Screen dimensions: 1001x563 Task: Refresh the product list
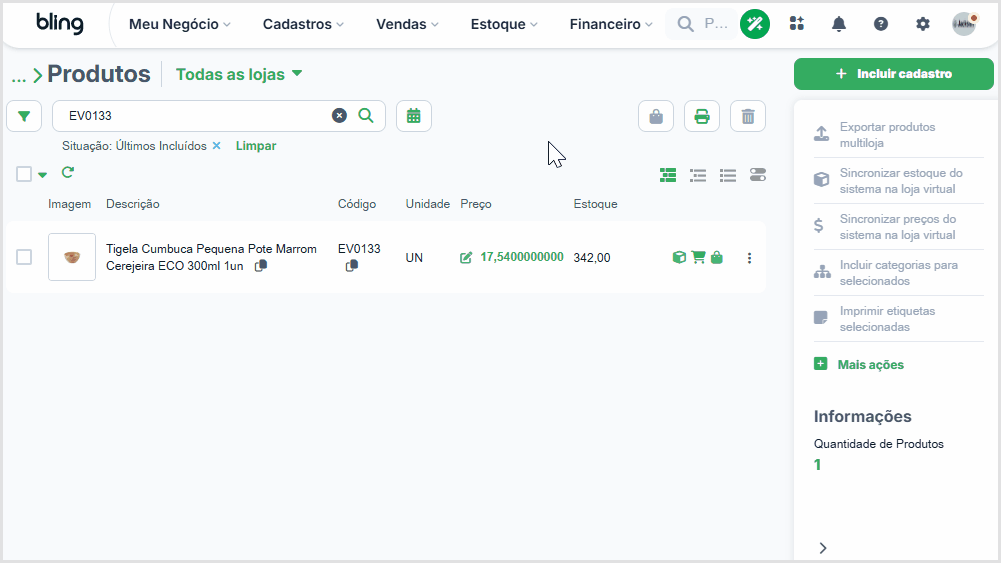pyautogui.click(x=68, y=172)
